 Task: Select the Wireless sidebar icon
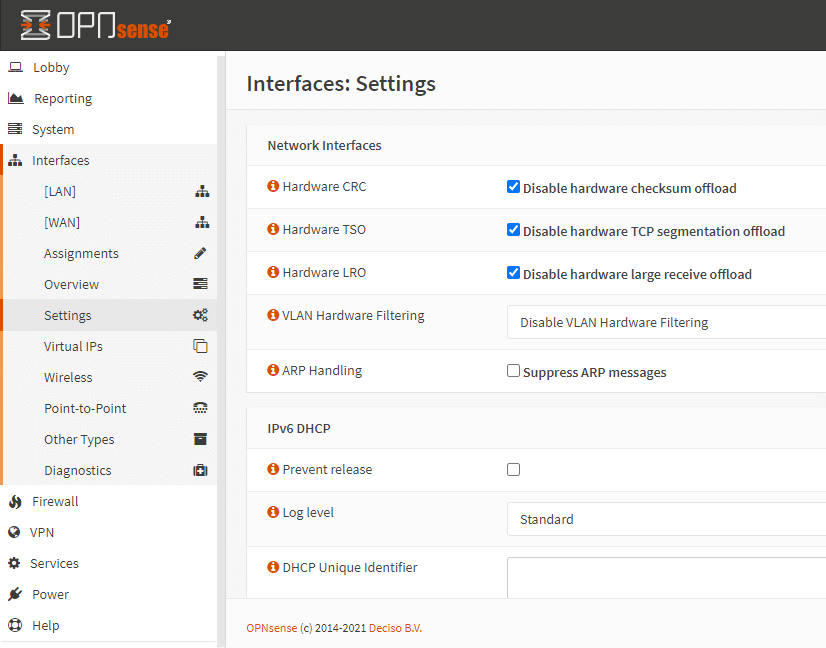[199, 377]
